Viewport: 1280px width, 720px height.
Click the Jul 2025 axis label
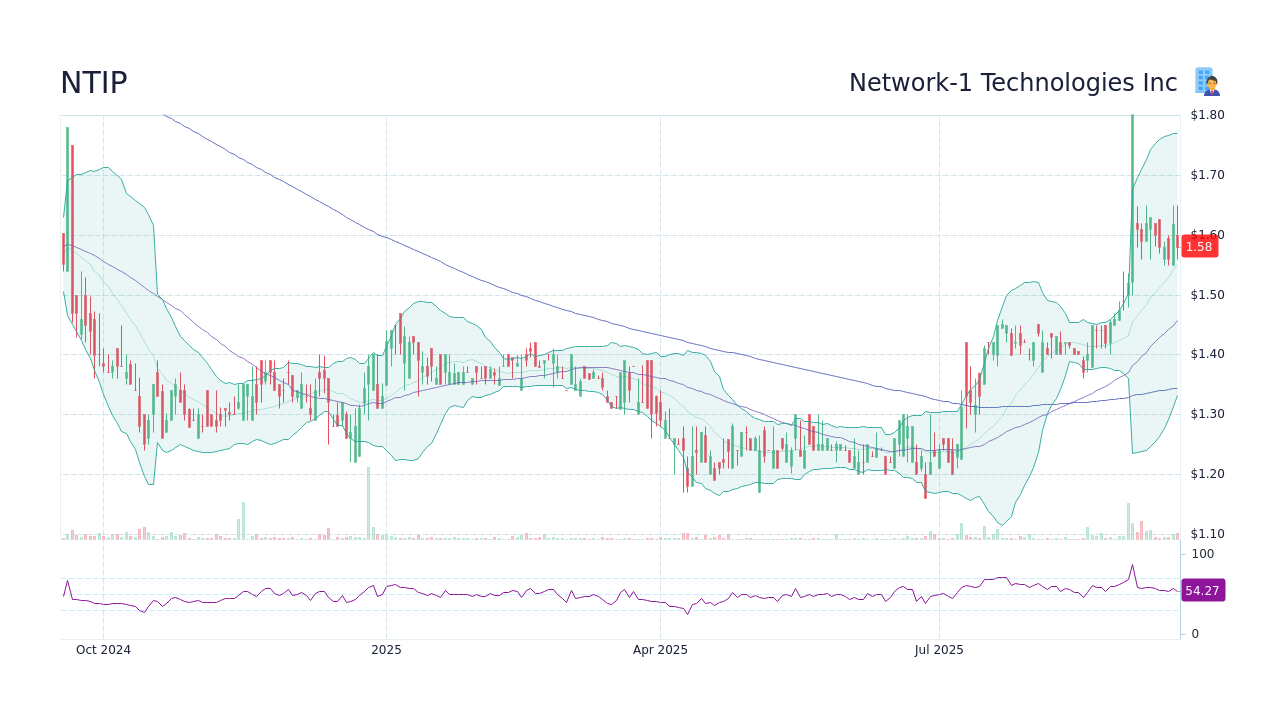(x=938, y=649)
